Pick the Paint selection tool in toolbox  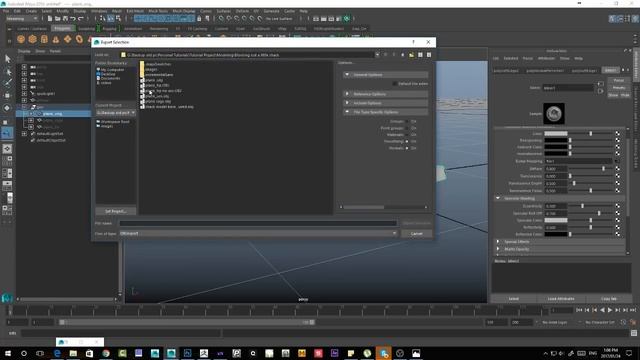(7, 83)
